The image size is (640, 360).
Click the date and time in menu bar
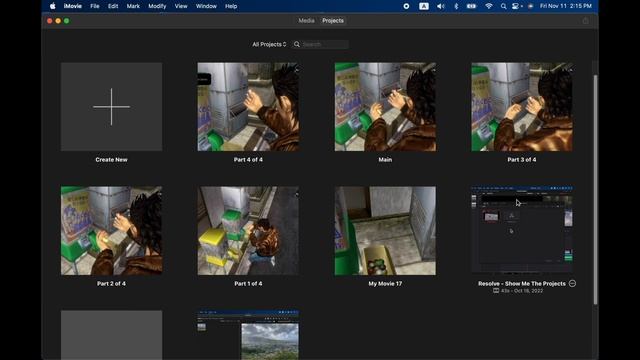pos(565,6)
